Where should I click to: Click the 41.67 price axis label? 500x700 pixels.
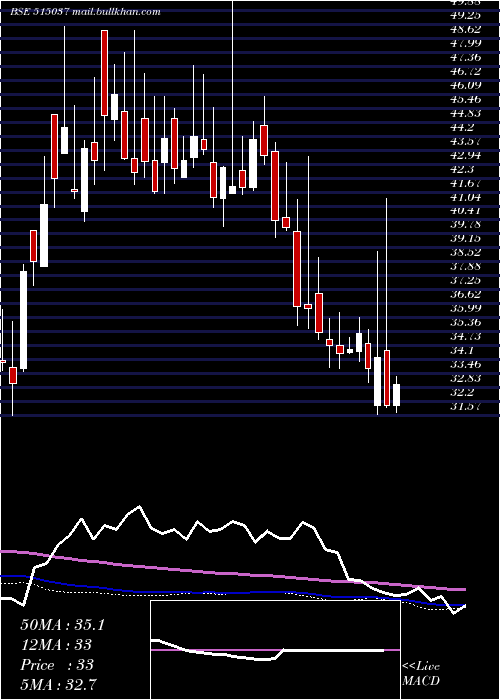click(x=465, y=183)
